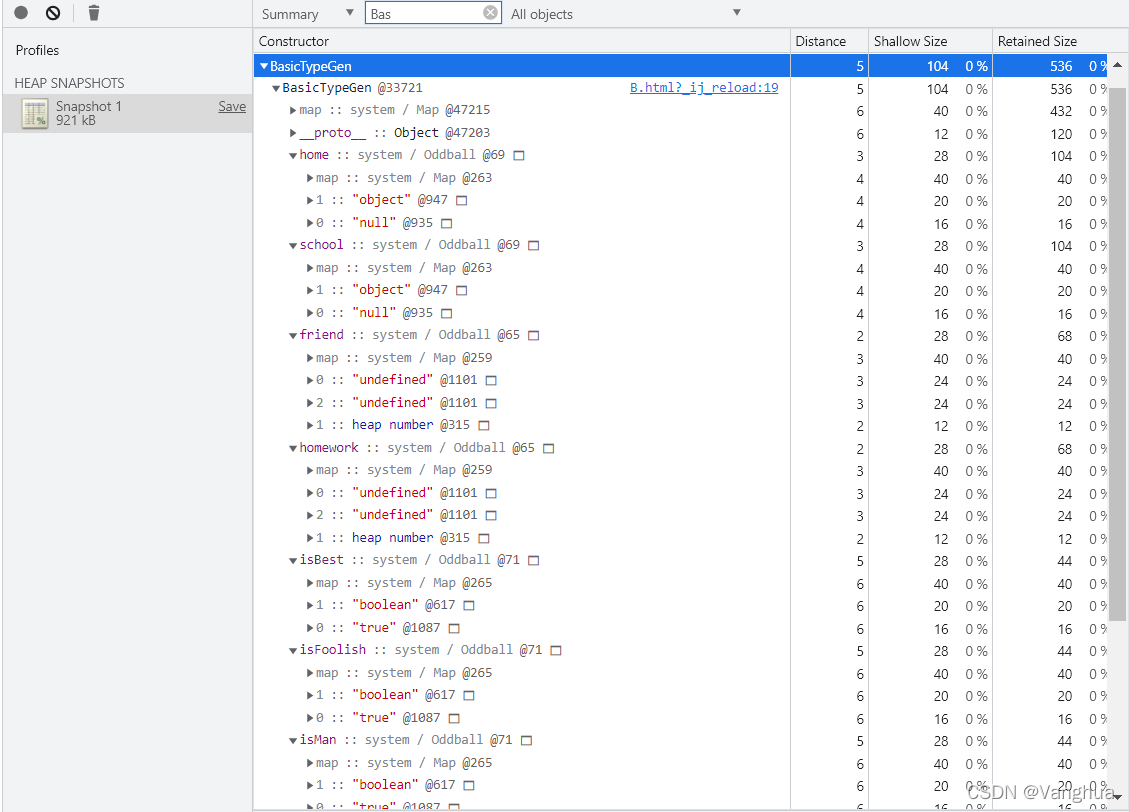The height and width of the screenshot is (812, 1129).
Task: Click the box icon next to isFoolish @71
Action: click(556, 651)
